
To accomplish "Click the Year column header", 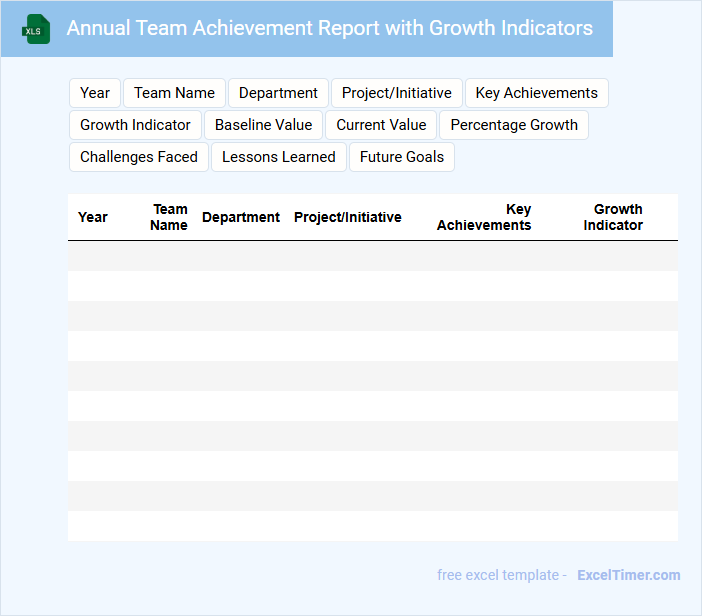I will tap(93, 217).
